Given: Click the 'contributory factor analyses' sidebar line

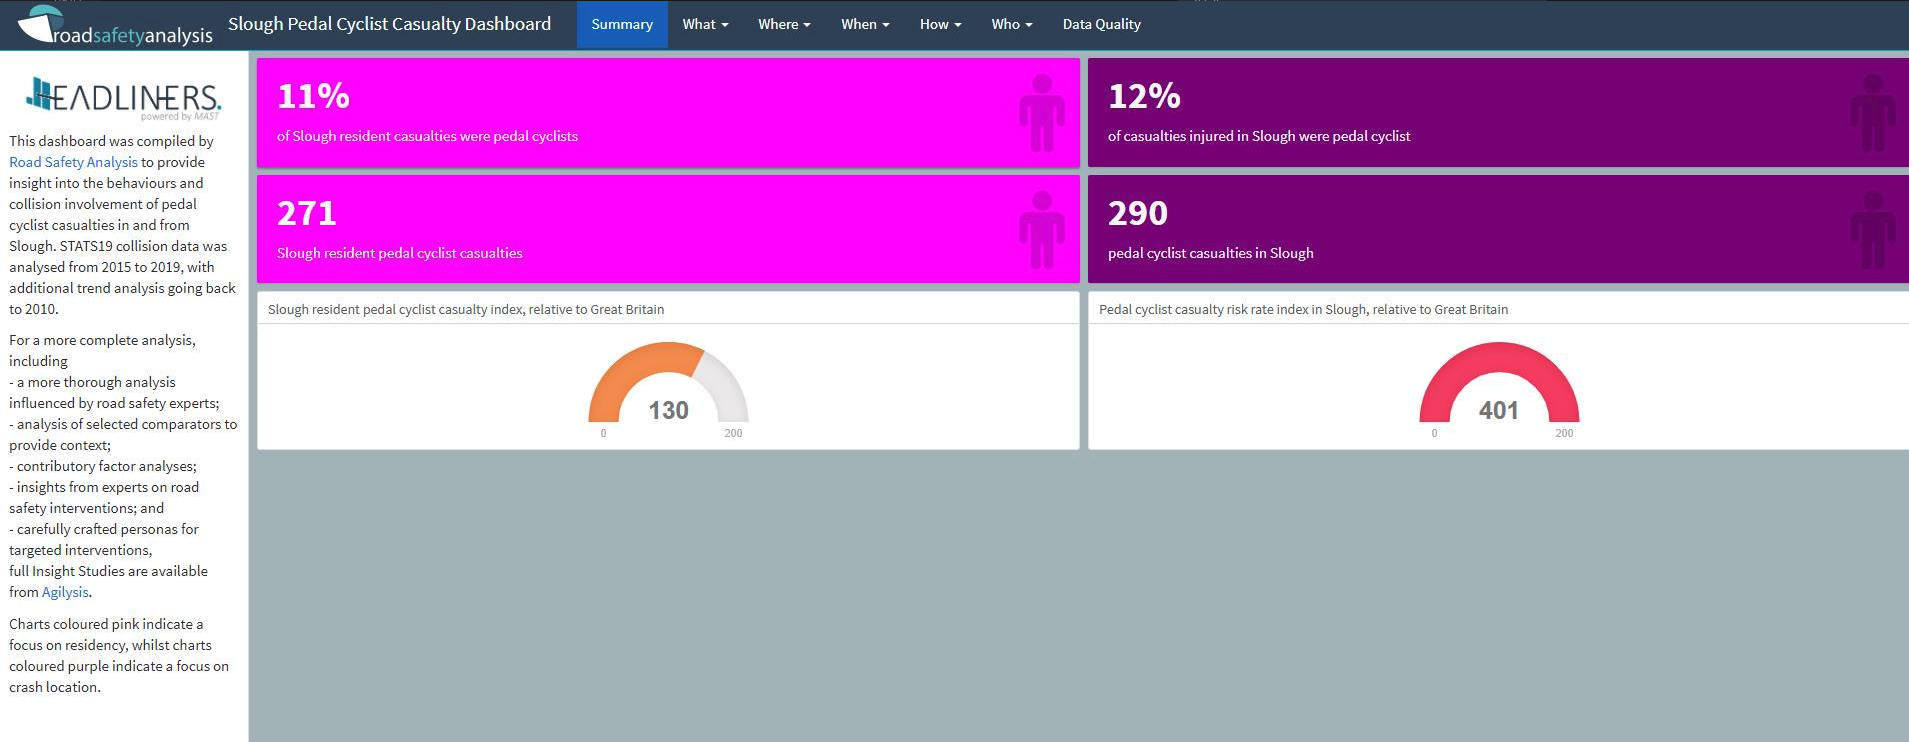Looking at the screenshot, I should click(103, 466).
